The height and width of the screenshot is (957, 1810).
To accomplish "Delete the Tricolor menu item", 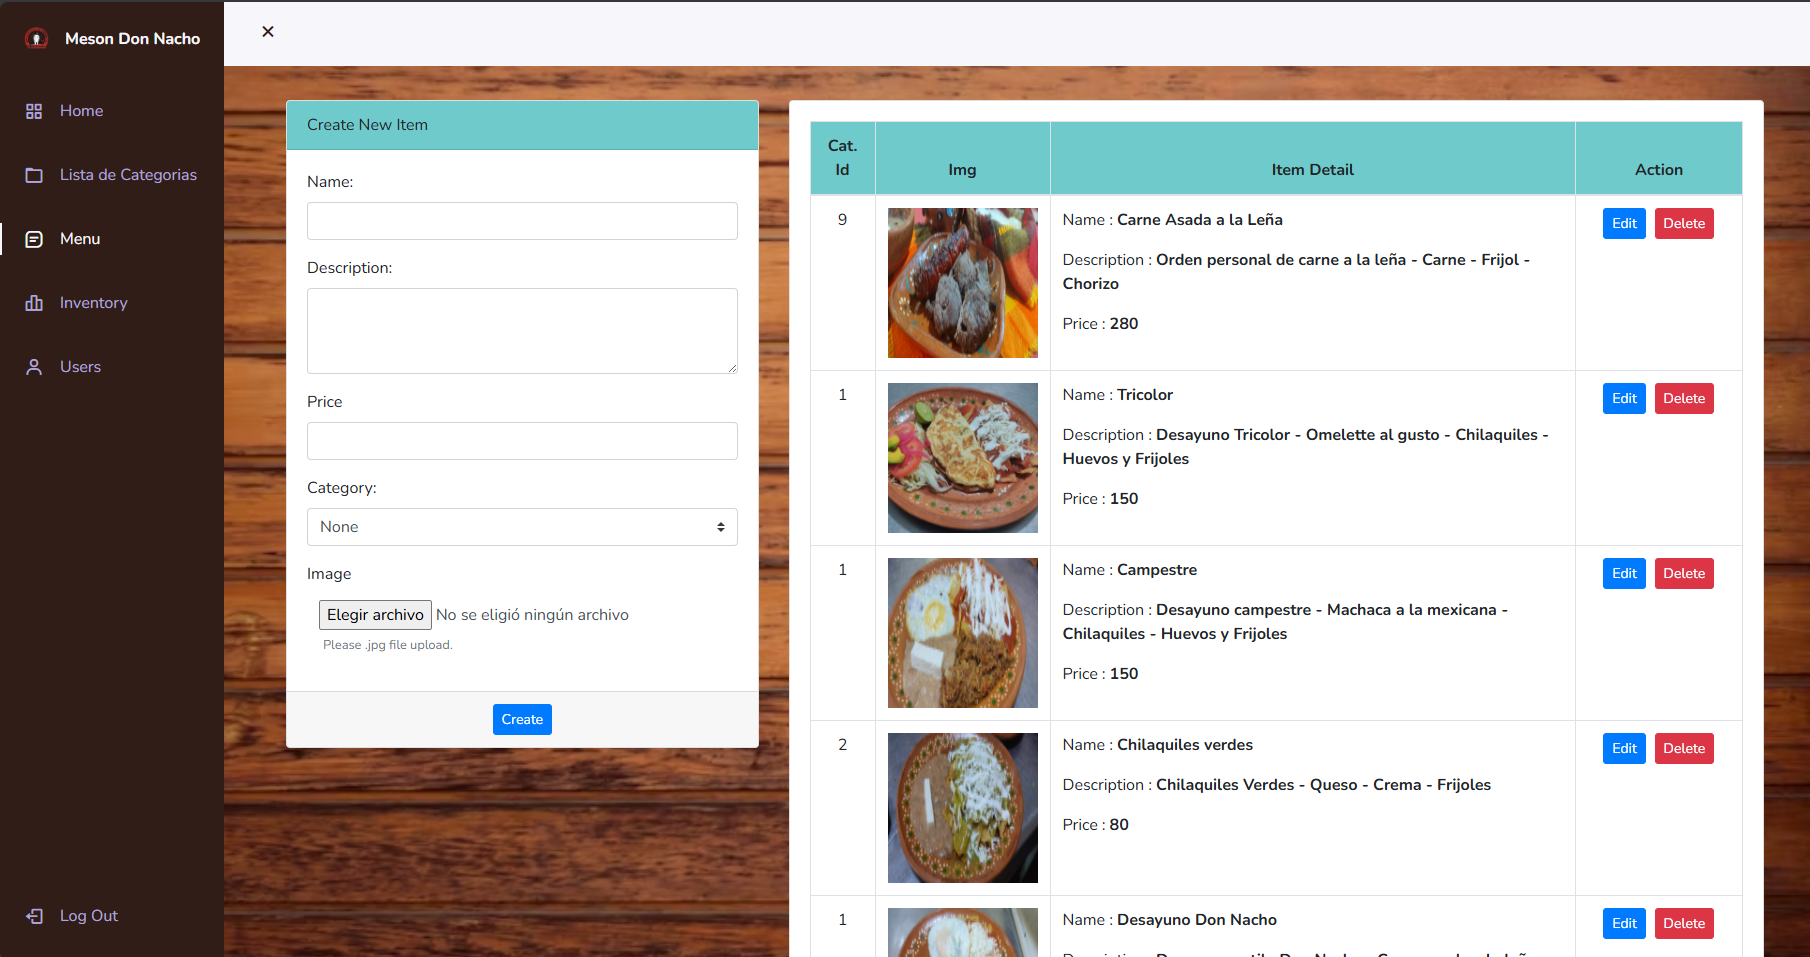I will [x=1683, y=399].
